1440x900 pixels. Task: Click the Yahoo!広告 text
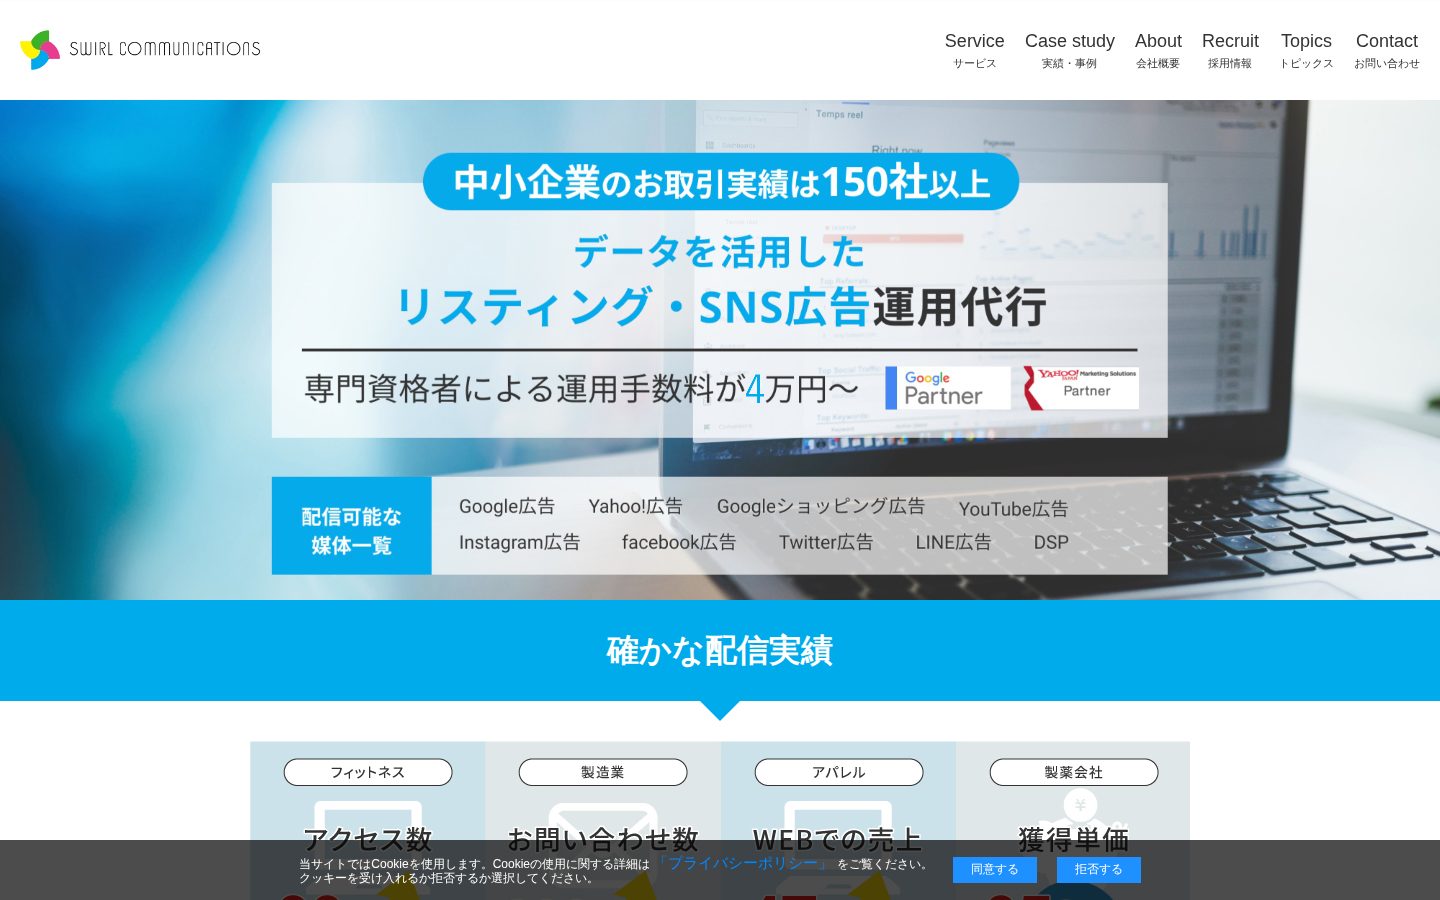point(636,507)
